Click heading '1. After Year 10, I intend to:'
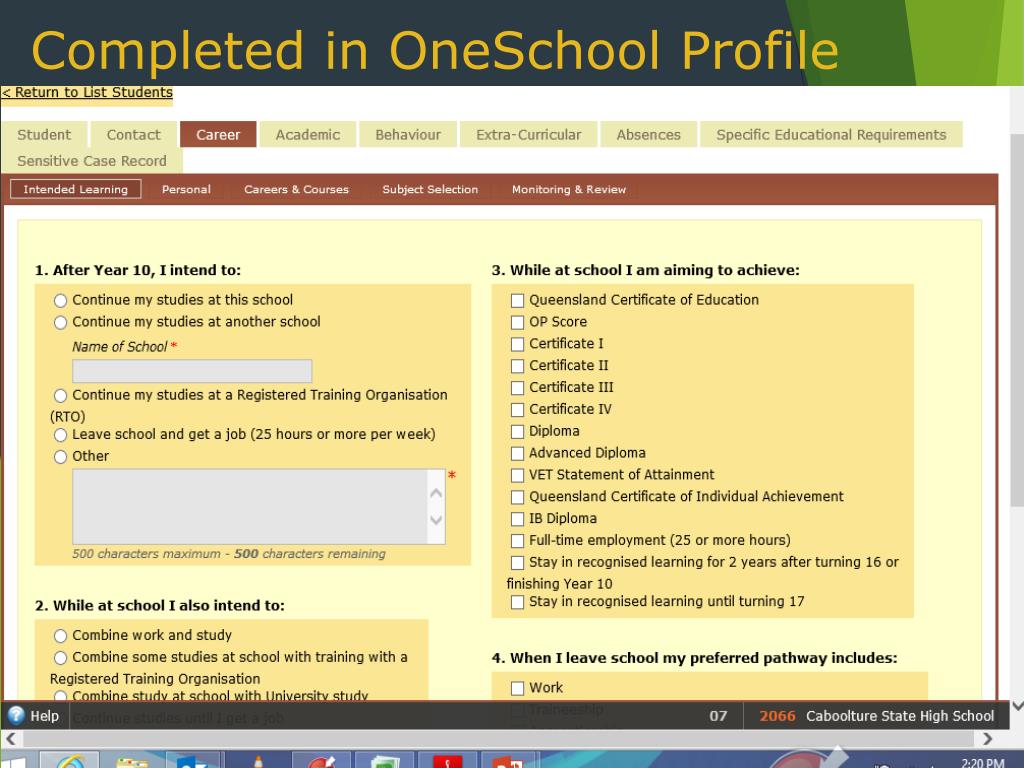This screenshot has width=1024, height=768. pyautogui.click(x=138, y=270)
